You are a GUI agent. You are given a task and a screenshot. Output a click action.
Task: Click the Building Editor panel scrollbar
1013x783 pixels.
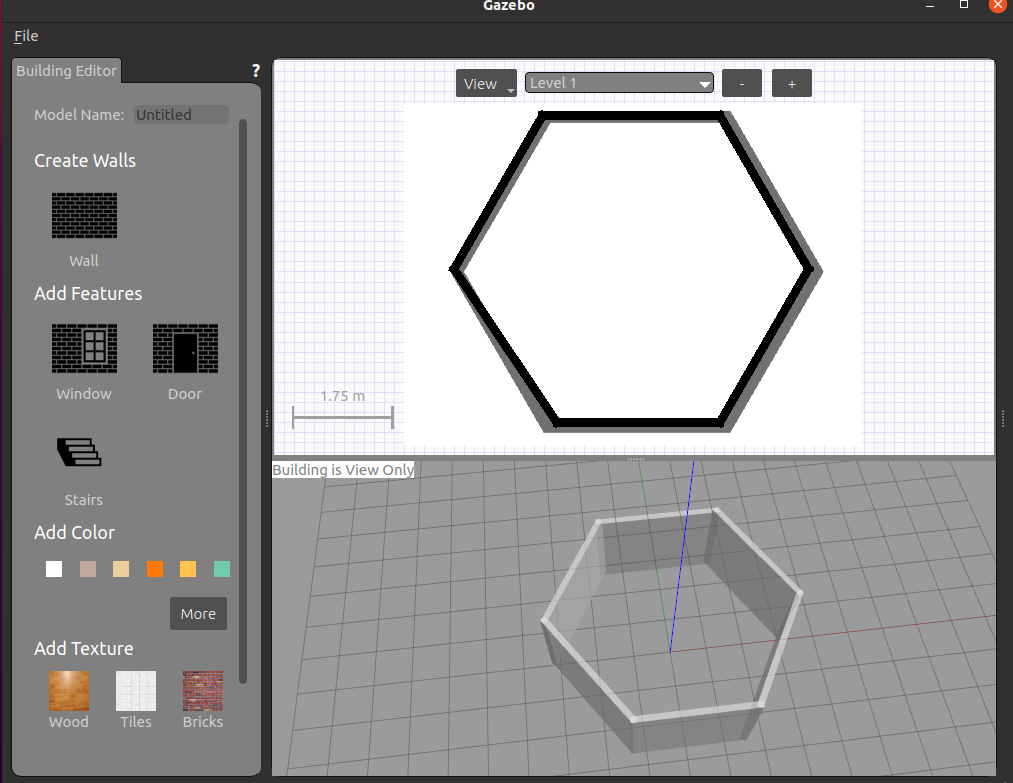point(242,400)
